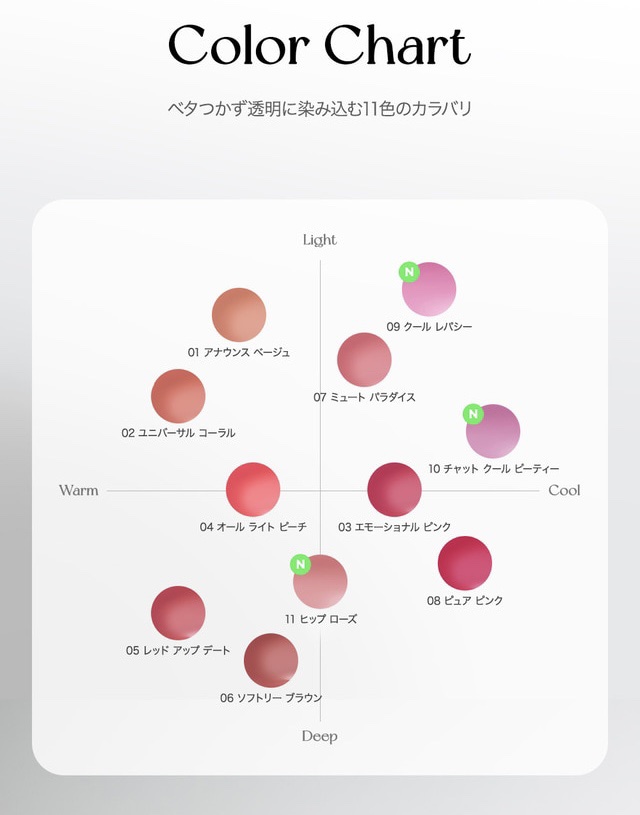Select the 04 オール ライト ピーチ color circle
The width and height of the screenshot is (640, 815).
click(x=253, y=489)
